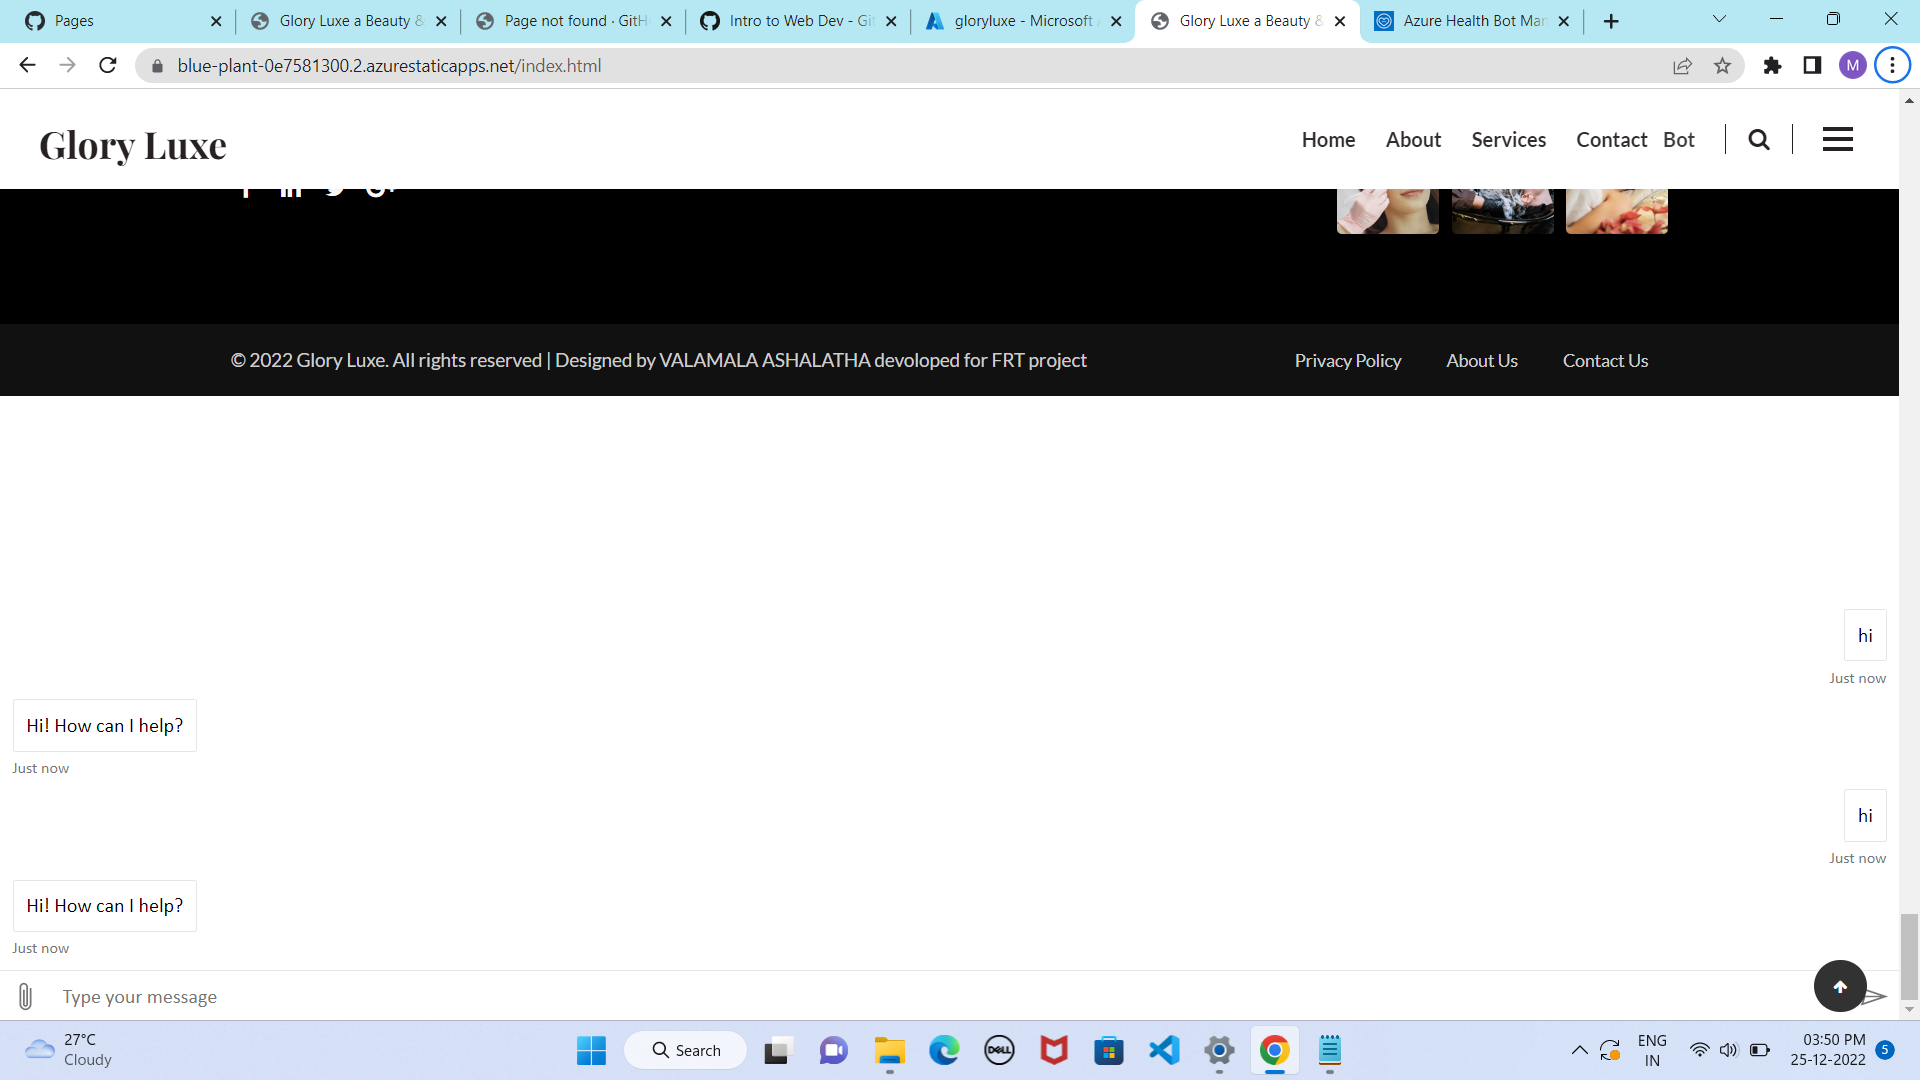This screenshot has width=1920, height=1080.
Task: Click the Bot navigation link
Action: (x=1678, y=140)
